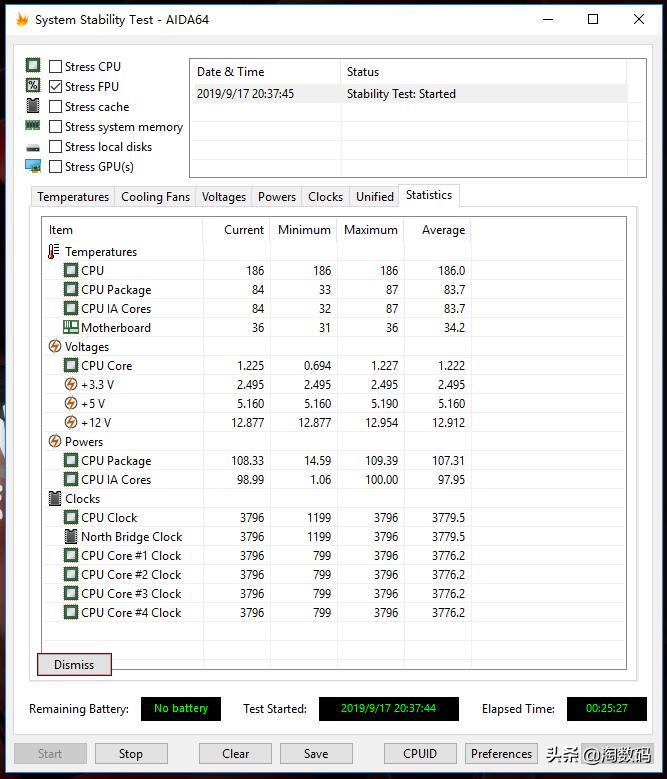Uncheck the Stress FPU checkbox
The image size is (667, 779).
point(56,87)
